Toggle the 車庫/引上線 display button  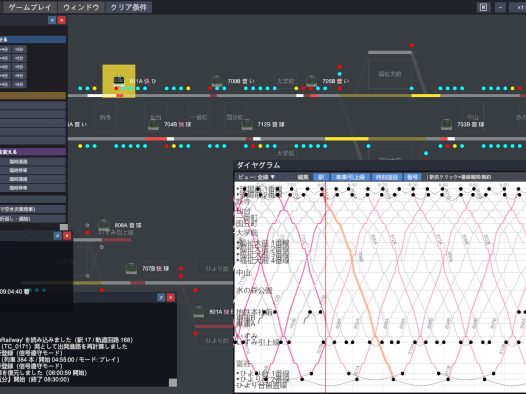click(x=350, y=177)
